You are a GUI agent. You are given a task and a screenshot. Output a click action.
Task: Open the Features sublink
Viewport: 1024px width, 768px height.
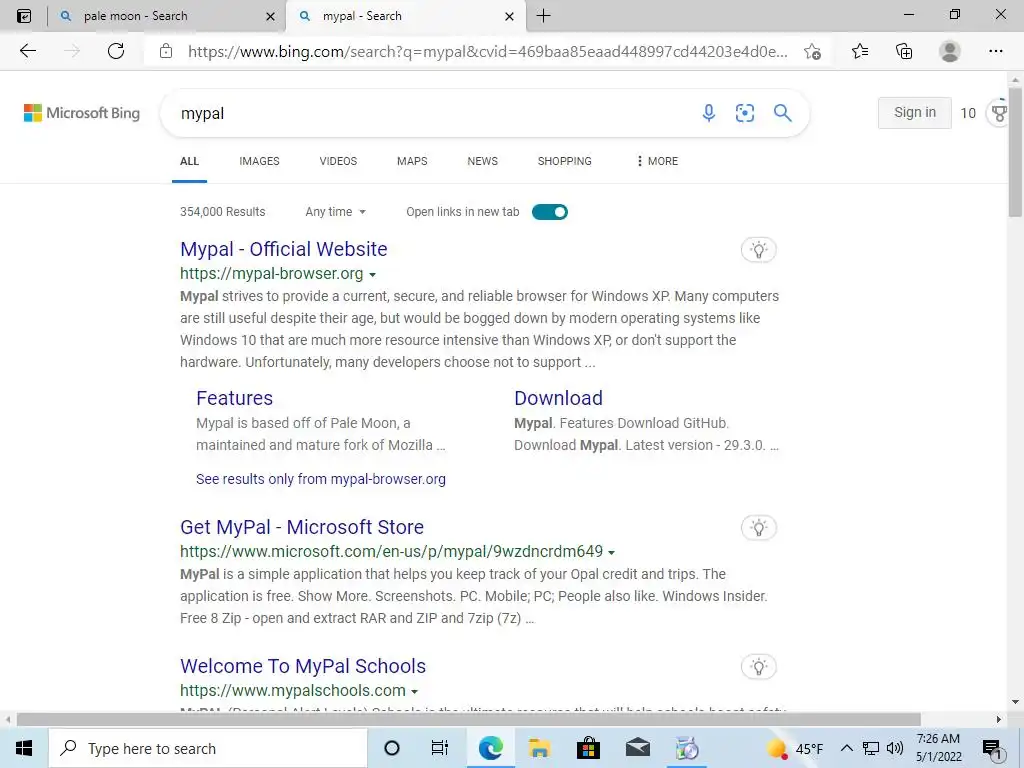coord(234,398)
